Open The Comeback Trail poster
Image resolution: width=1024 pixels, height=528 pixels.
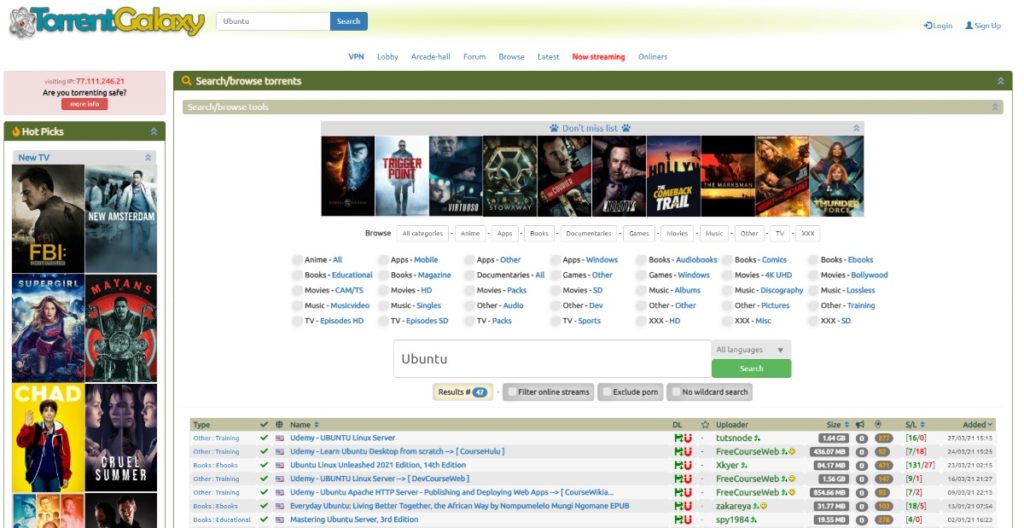(x=673, y=176)
